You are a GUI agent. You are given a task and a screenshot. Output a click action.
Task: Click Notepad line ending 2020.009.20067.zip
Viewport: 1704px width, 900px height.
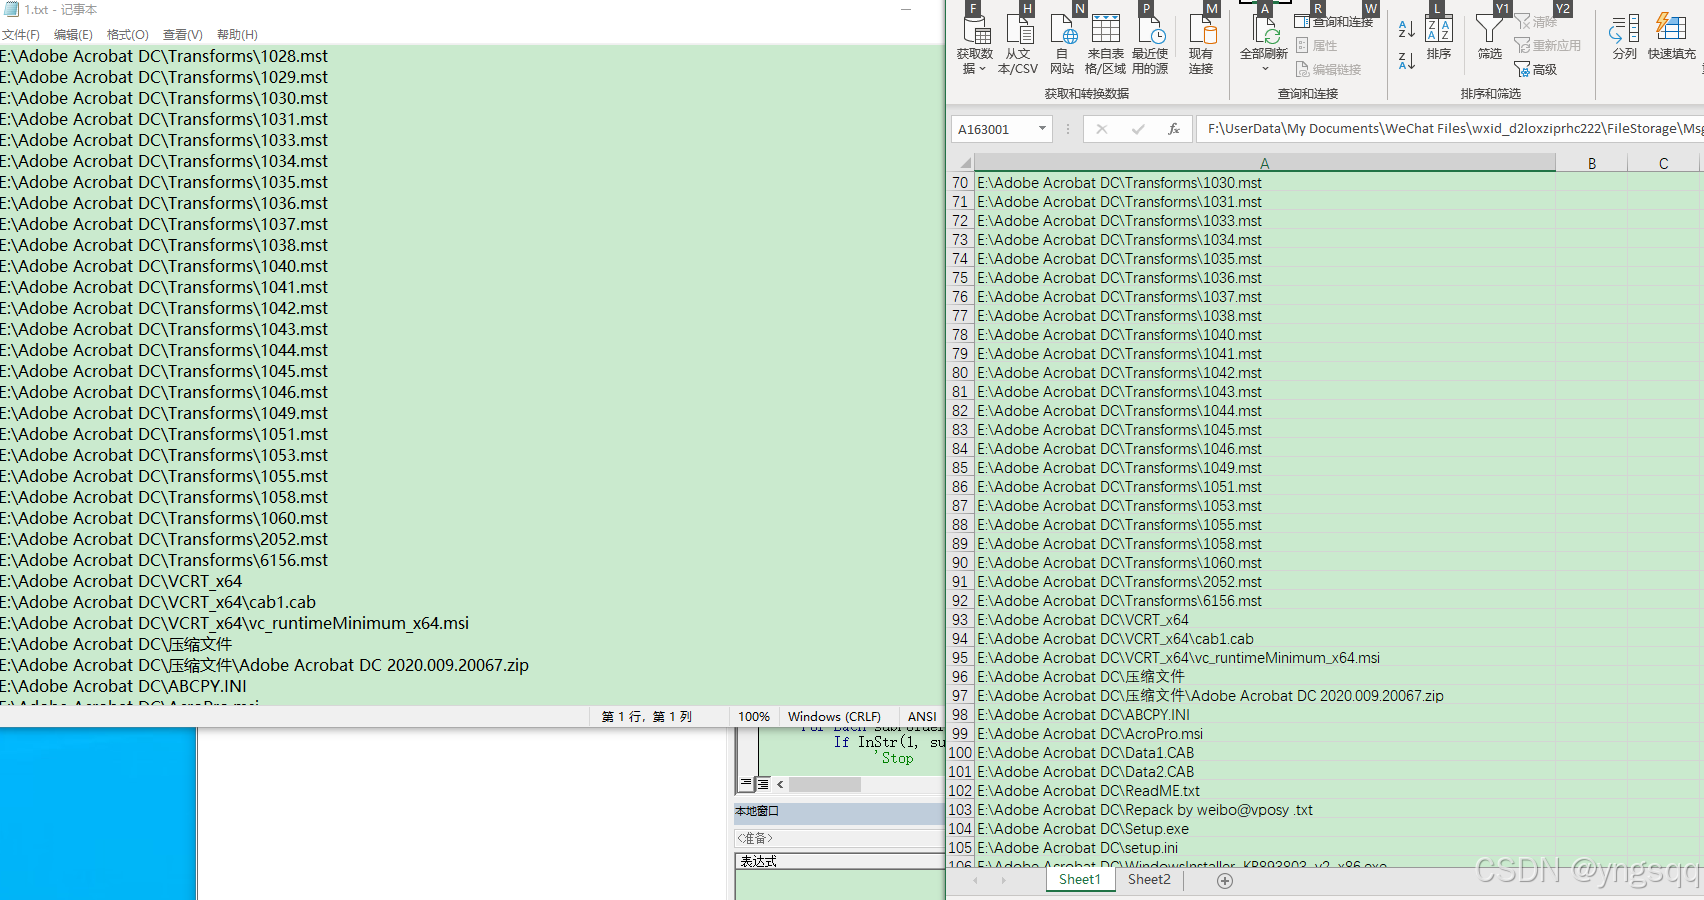pyautogui.click(x=265, y=665)
